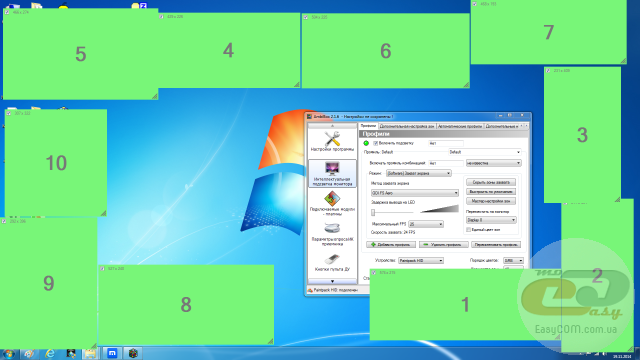Open the Maxthon browser on the taskbar
This screenshot has width=640, height=360.
(x=112, y=353)
